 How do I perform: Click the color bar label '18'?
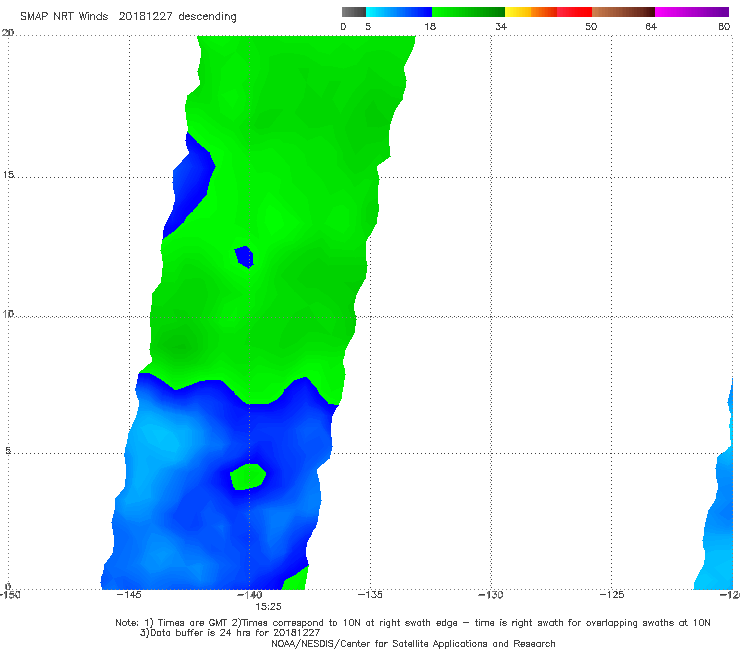pyautogui.click(x=430, y=27)
